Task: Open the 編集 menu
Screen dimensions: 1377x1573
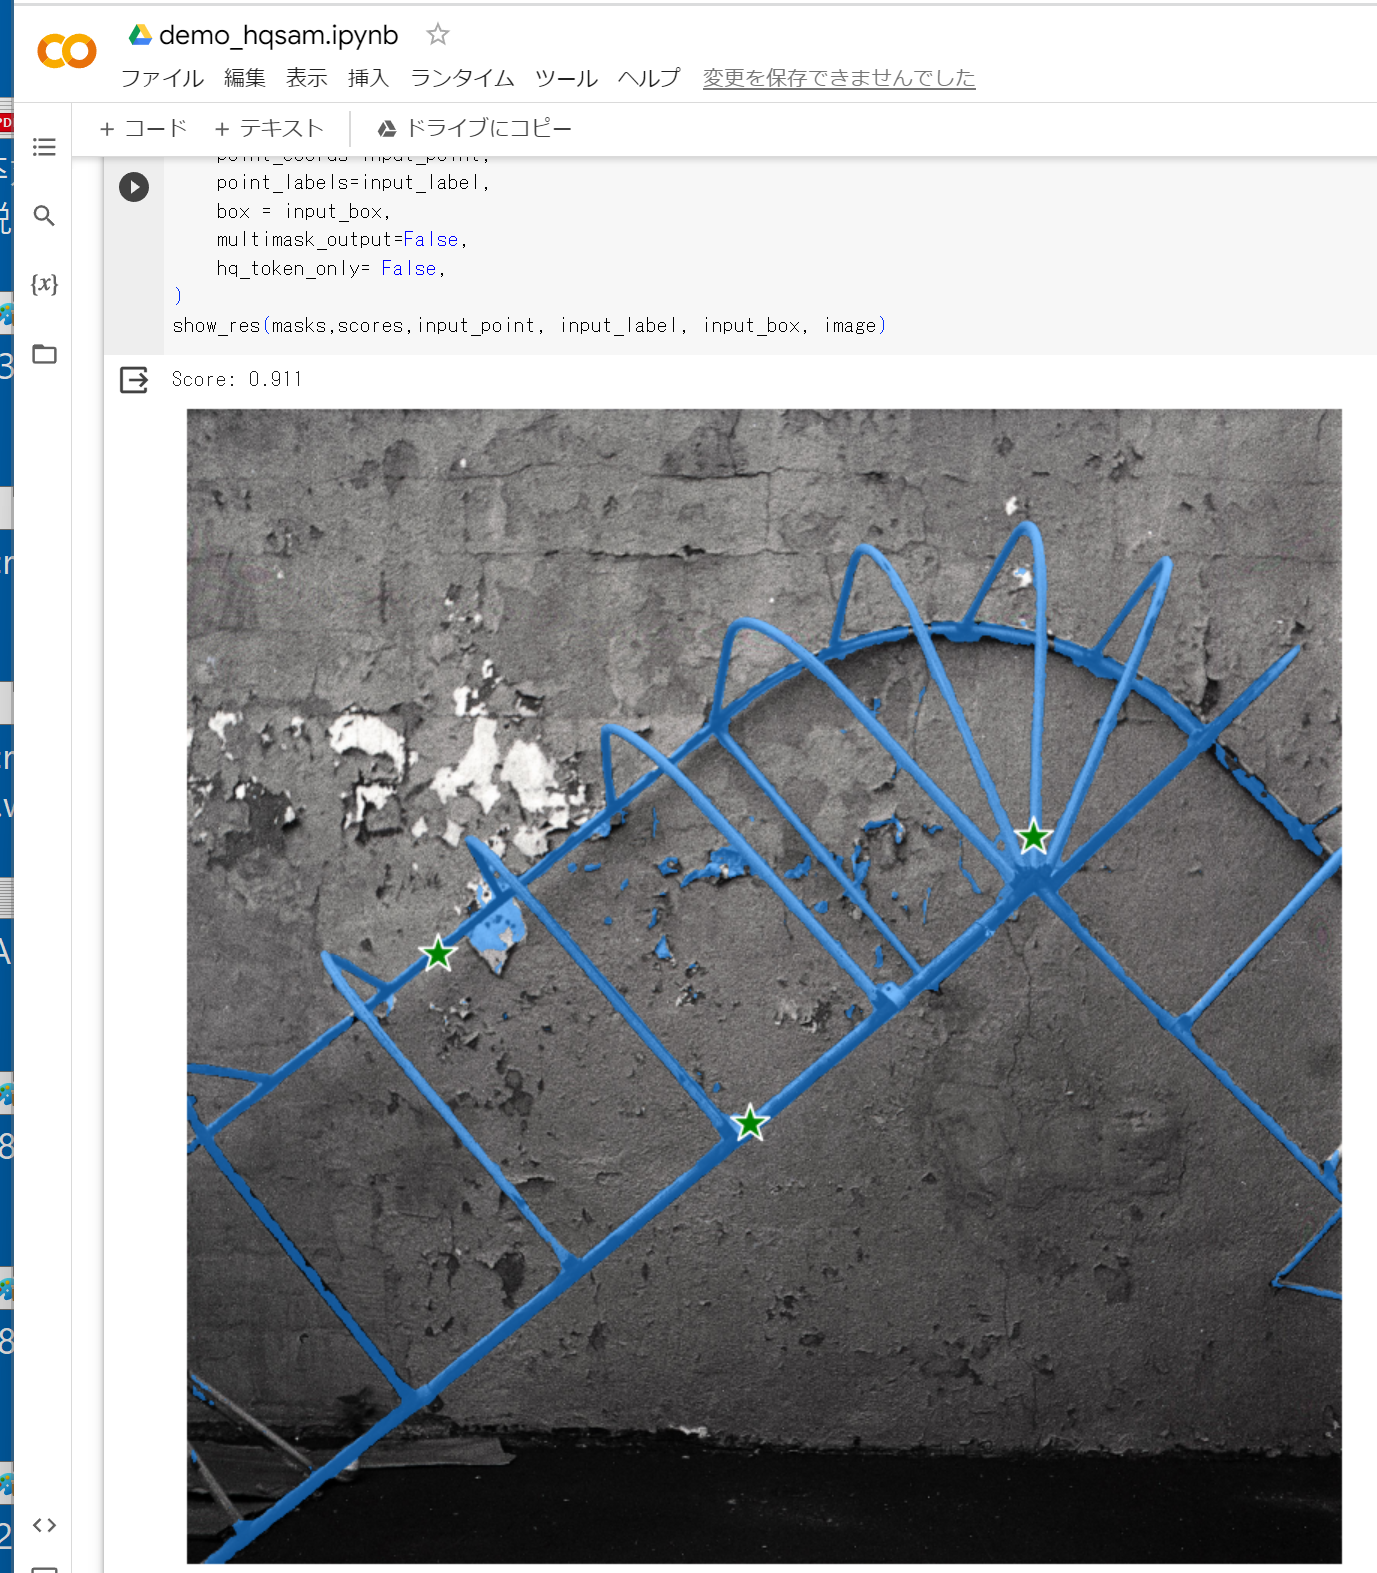Action: click(x=244, y=78)
